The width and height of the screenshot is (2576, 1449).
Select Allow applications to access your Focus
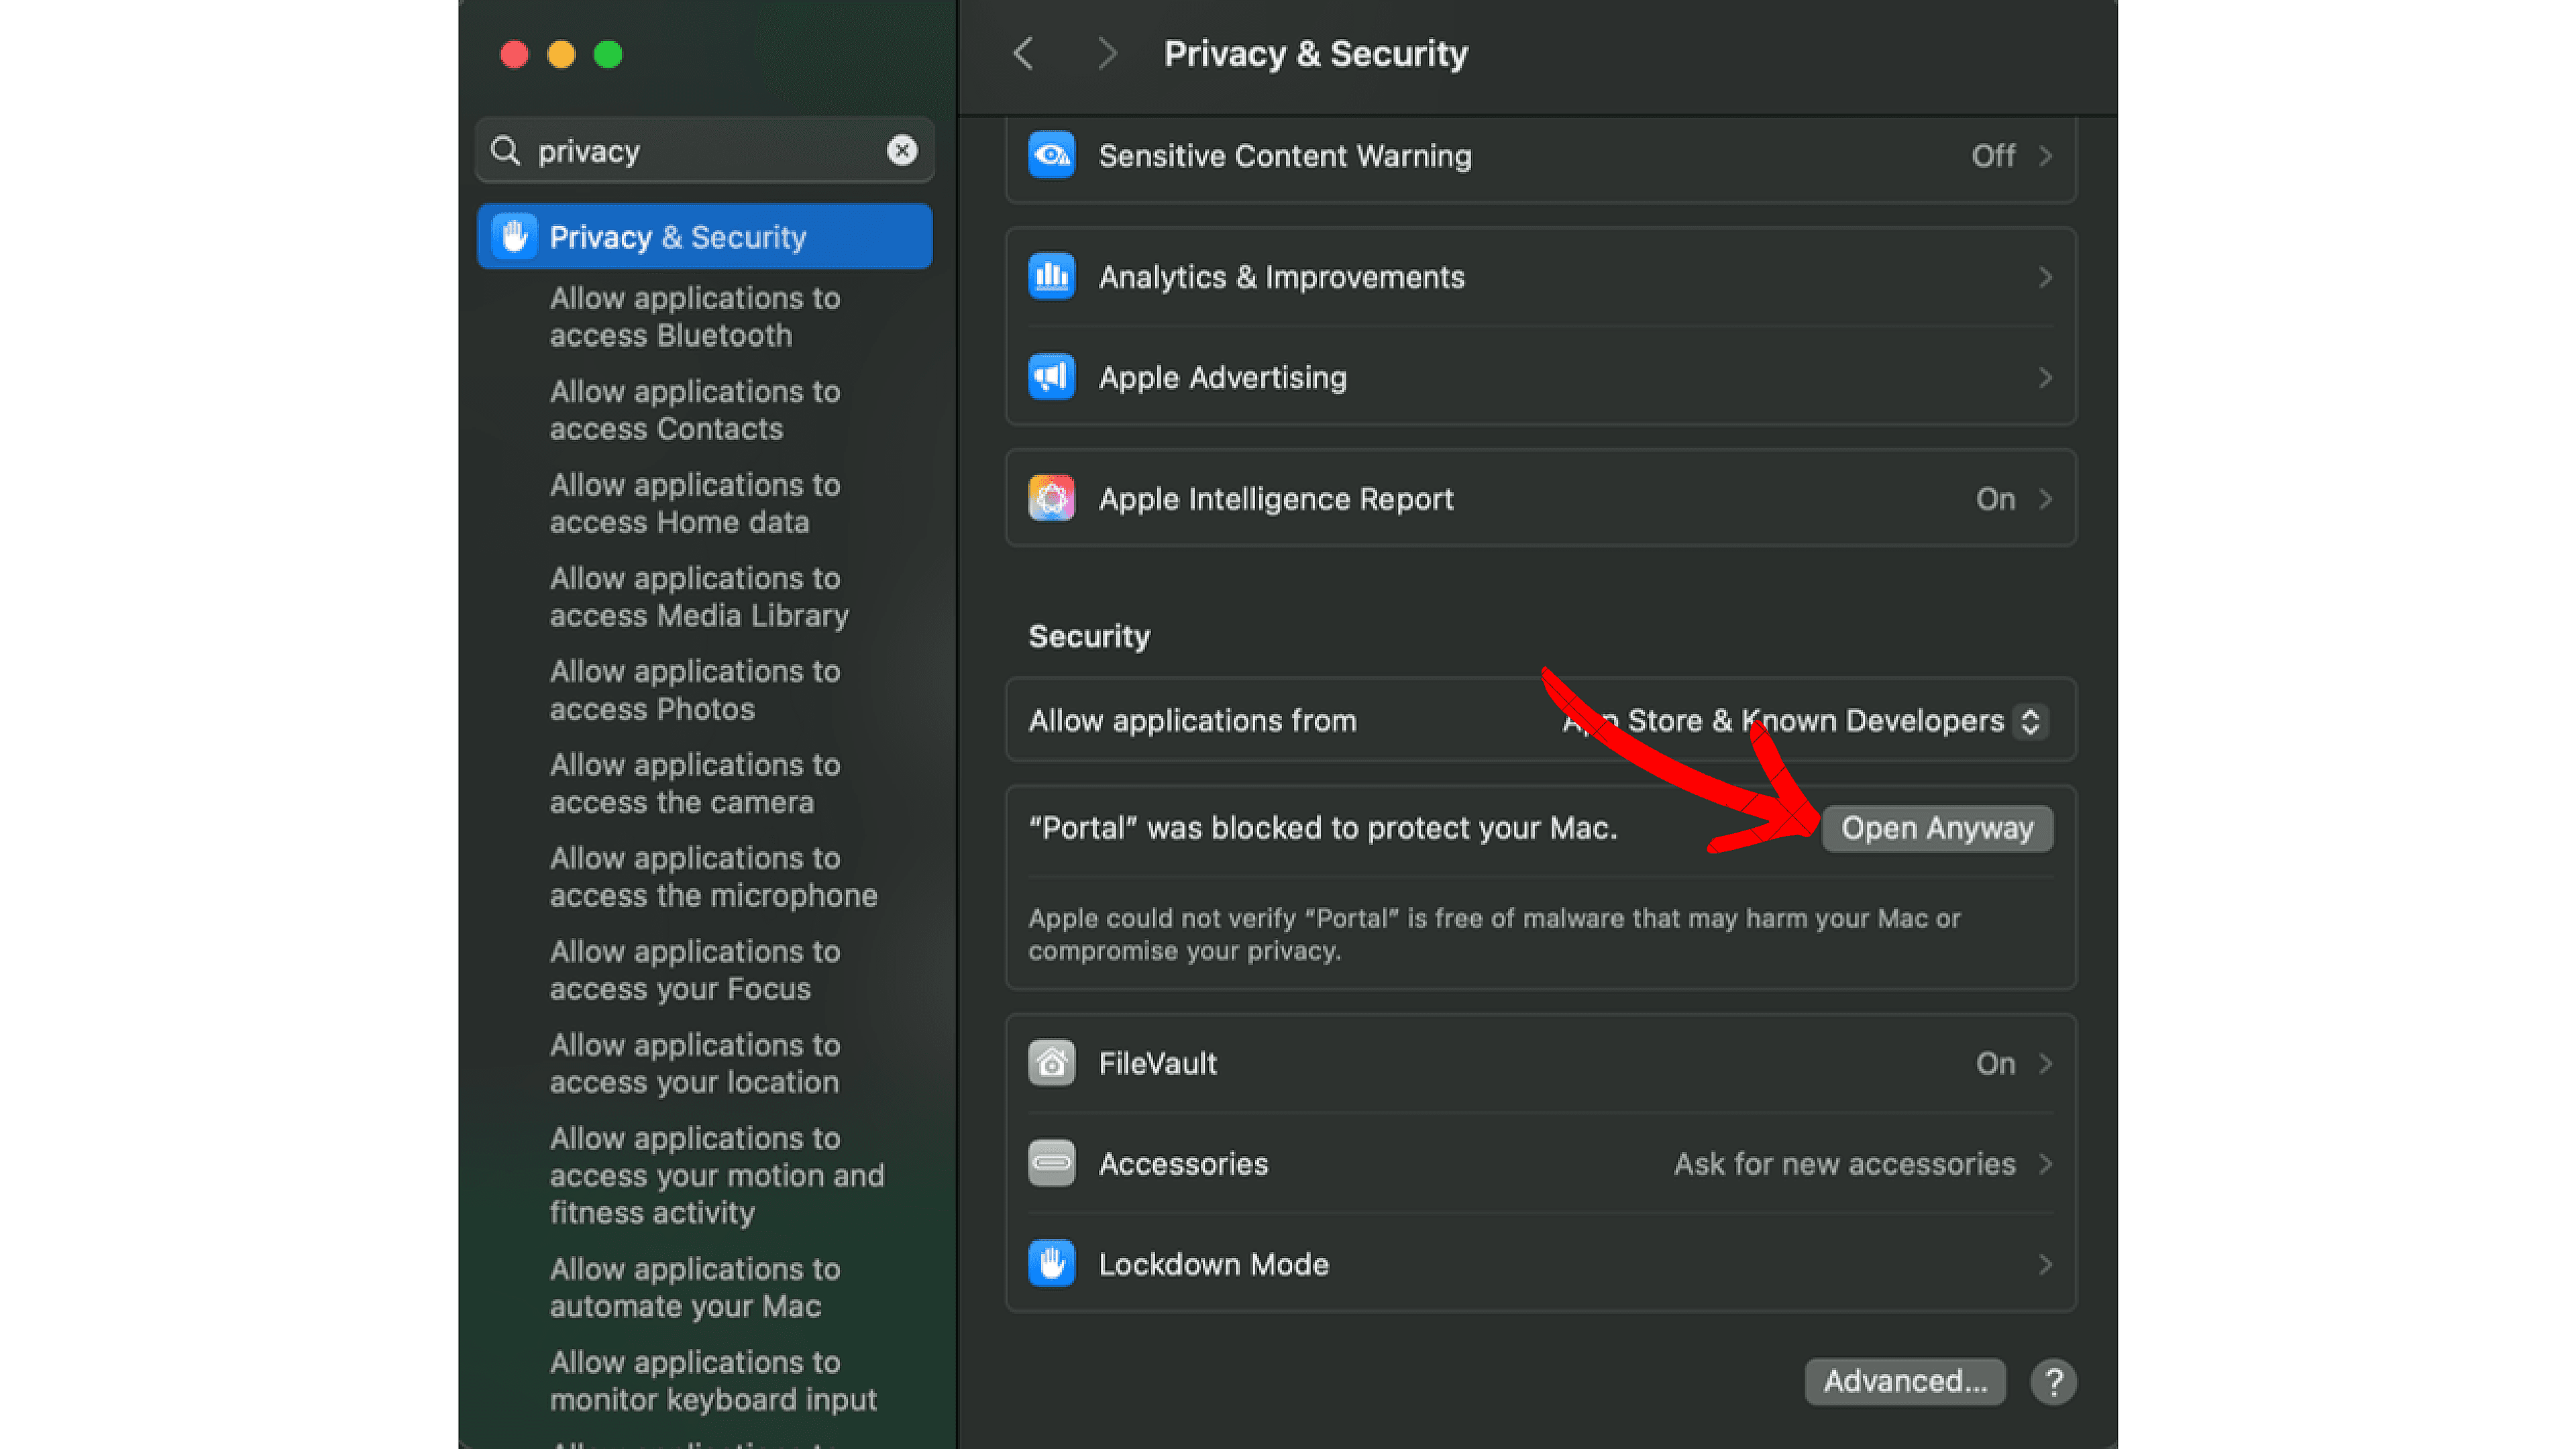point(695,970)
